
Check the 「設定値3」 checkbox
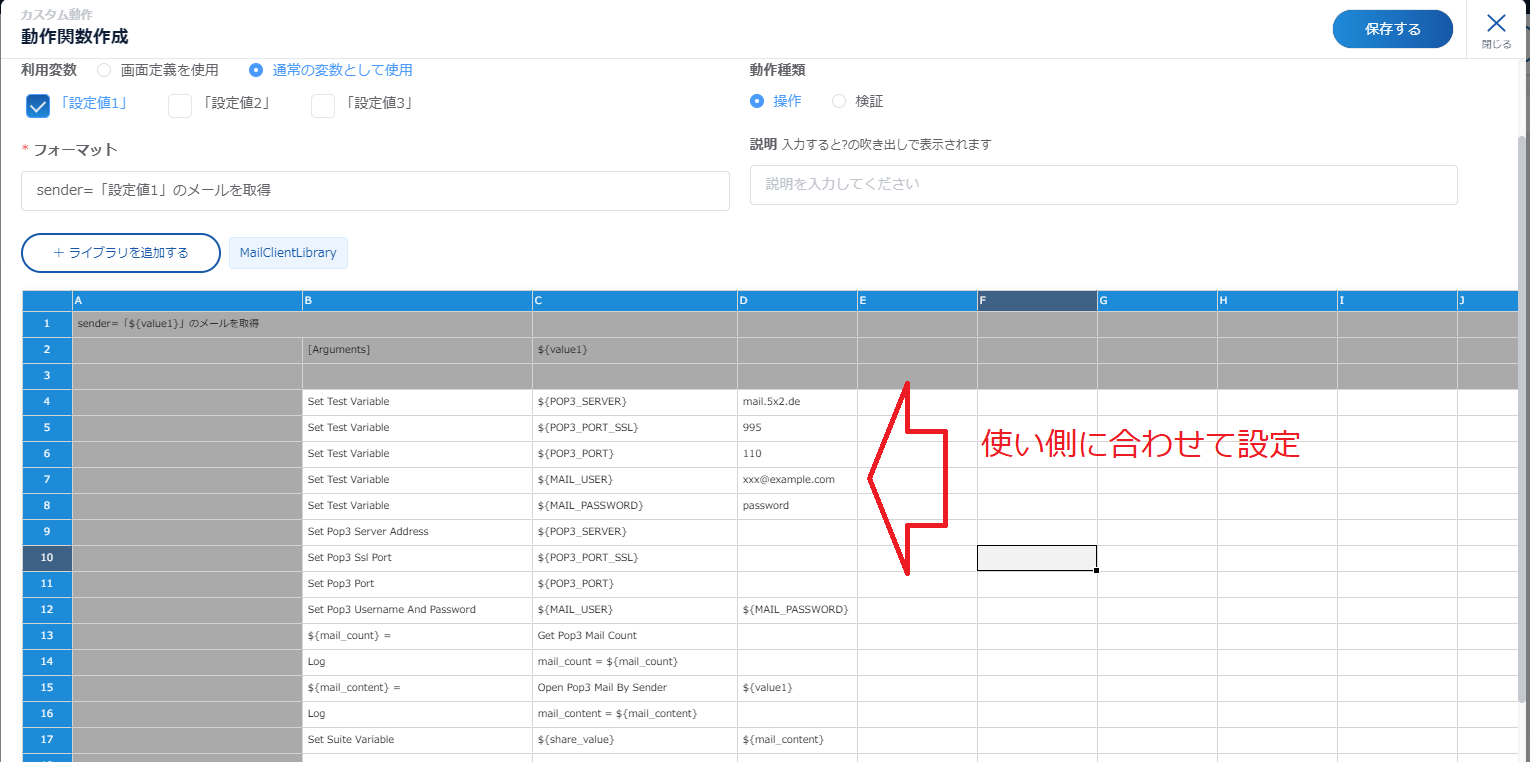[x=323, y=105]
